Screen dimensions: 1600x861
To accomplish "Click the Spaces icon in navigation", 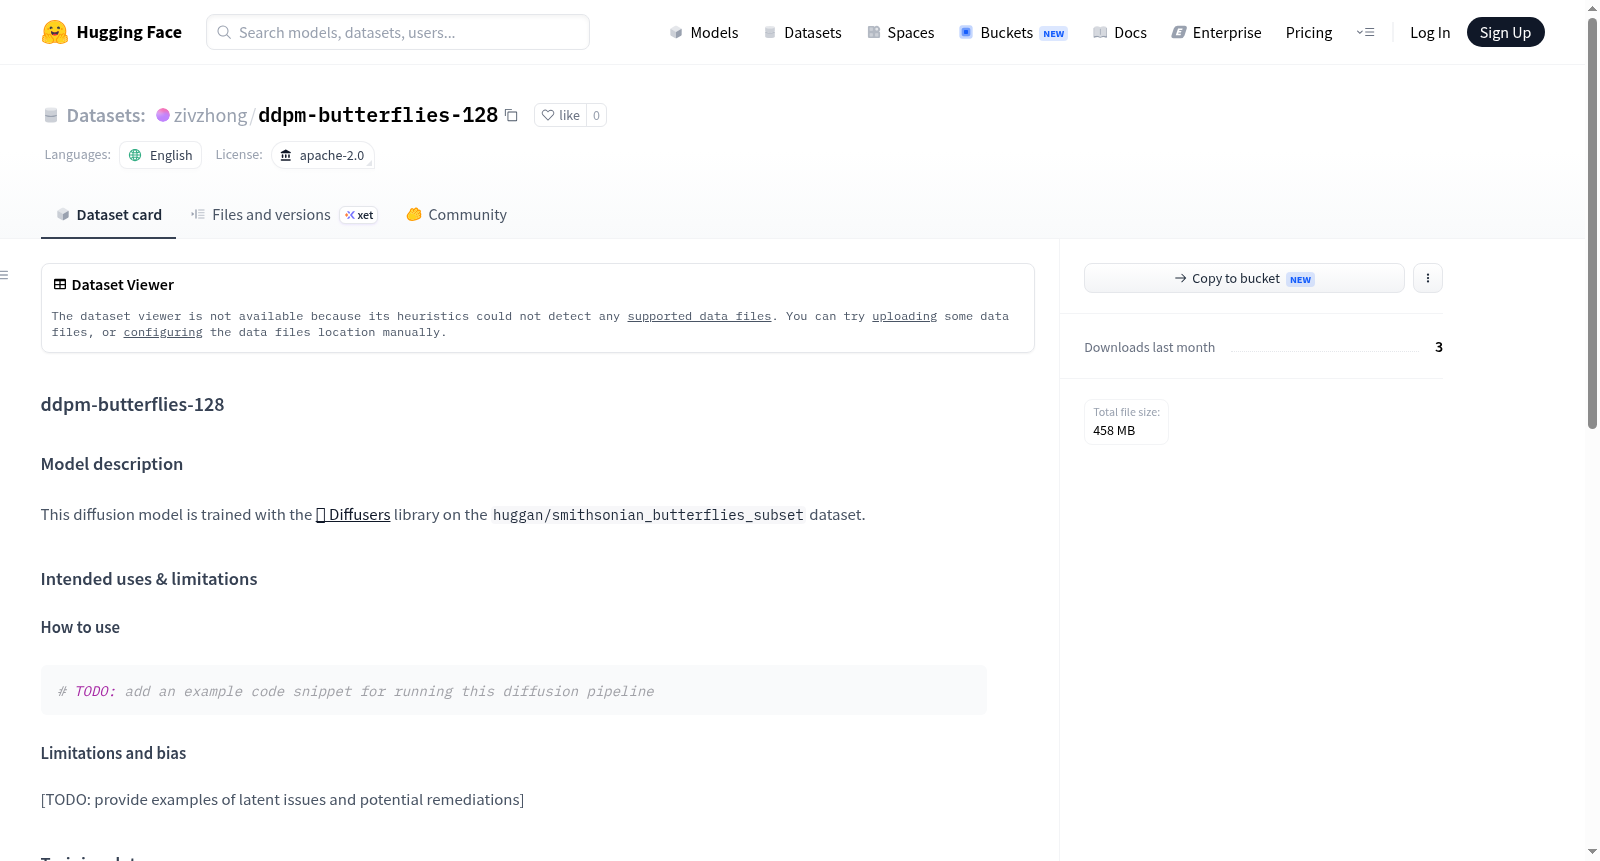I will [874, 32].
